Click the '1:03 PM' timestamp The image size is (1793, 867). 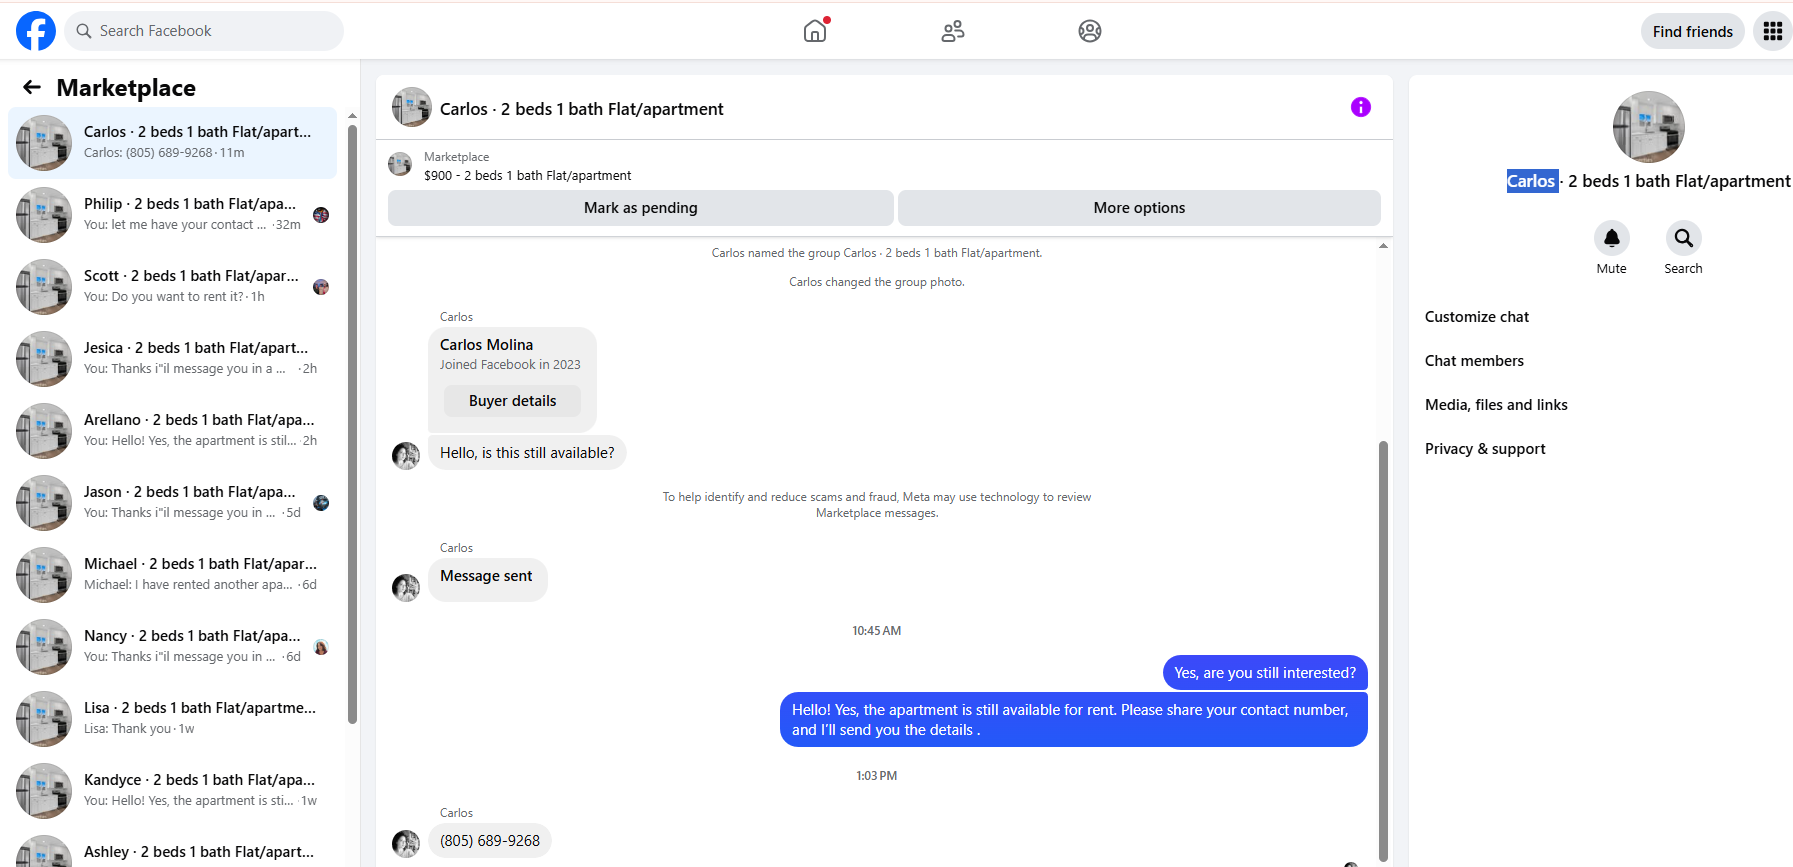[x=877, y=776]
